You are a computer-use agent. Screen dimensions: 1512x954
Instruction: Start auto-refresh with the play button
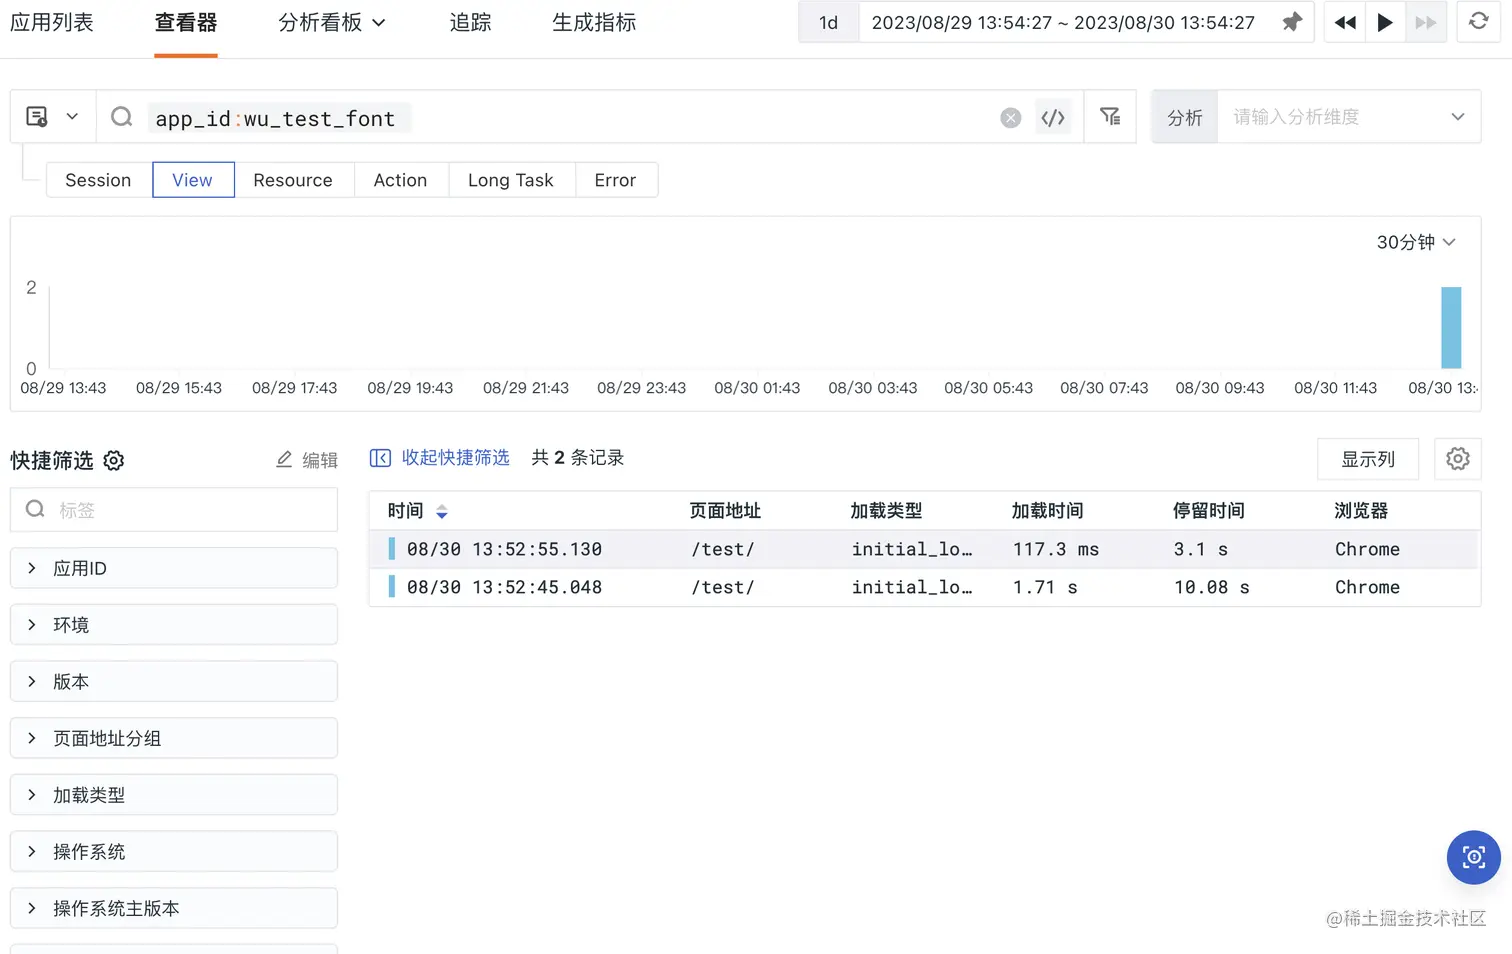pos(1385,22)
